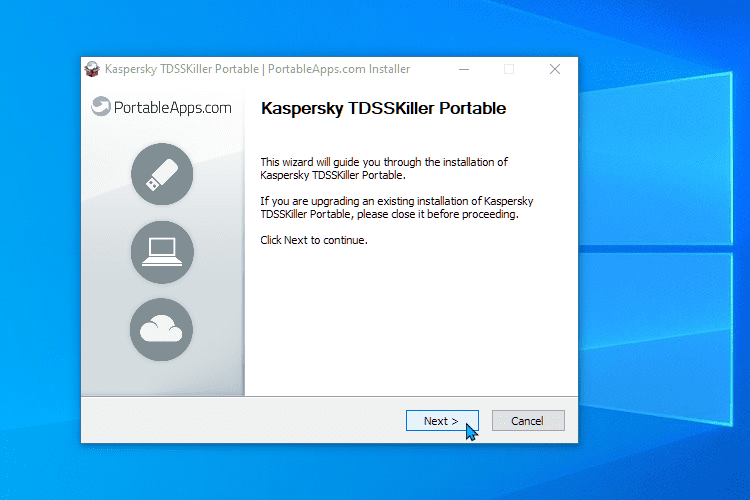Click the cloud icon in the sidebar
This screenshot has height=500, width=750.
[x=161, y=330]
